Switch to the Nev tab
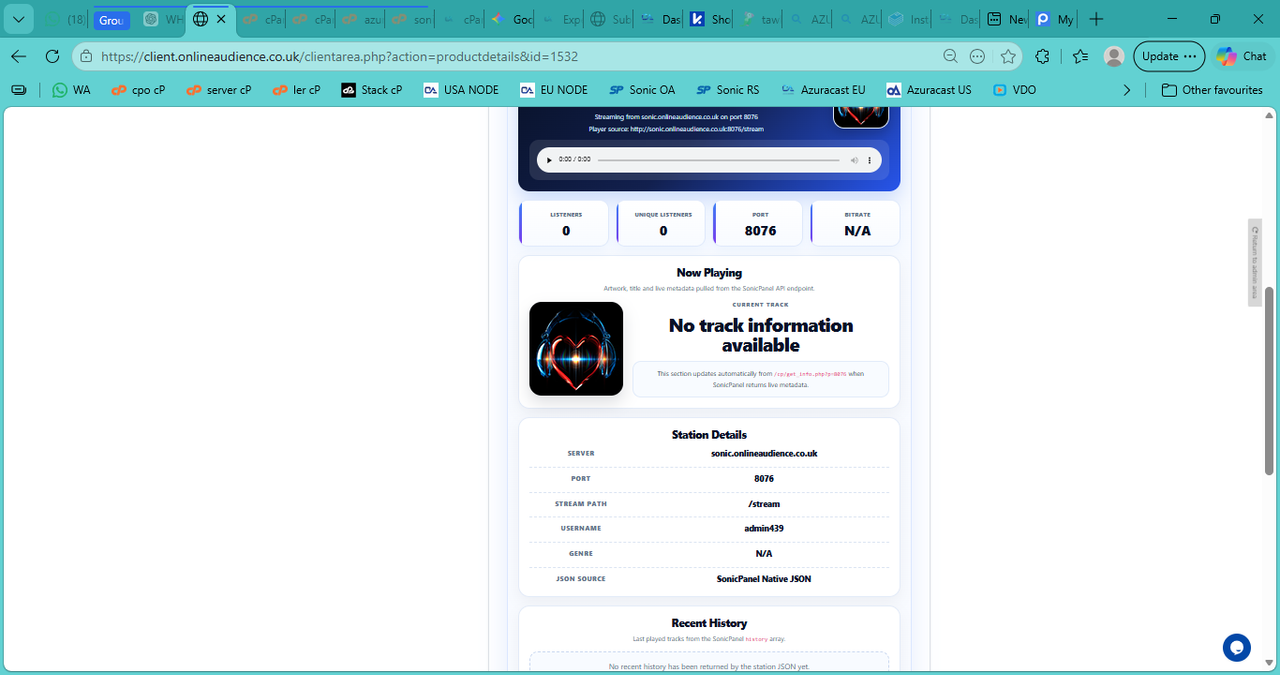 (1006, 19)
